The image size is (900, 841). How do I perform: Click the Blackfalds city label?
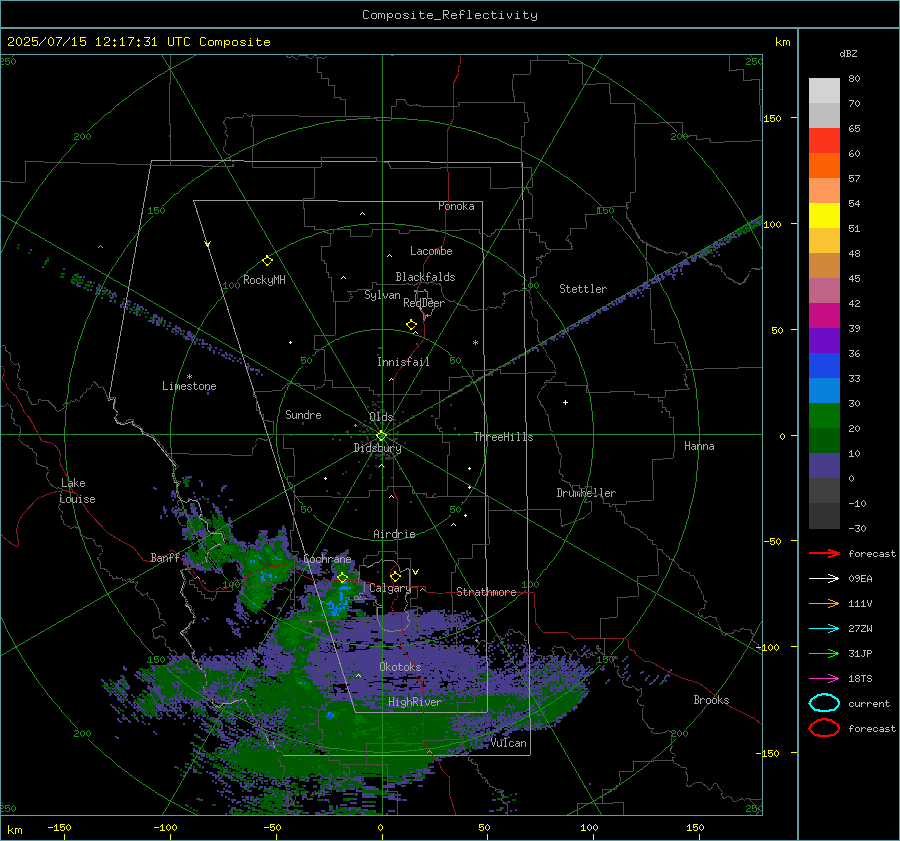tap(425, 277)
